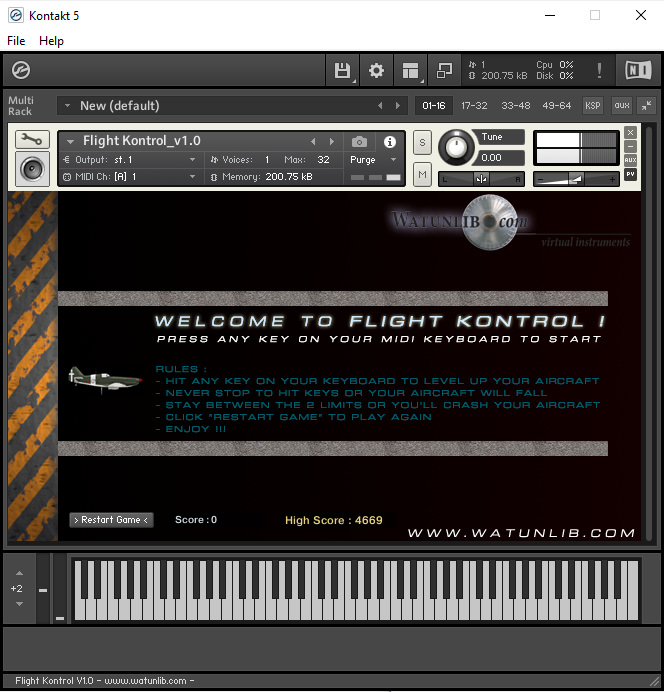
Task: Click the Multi Rack label
Action: coord(20,106)
